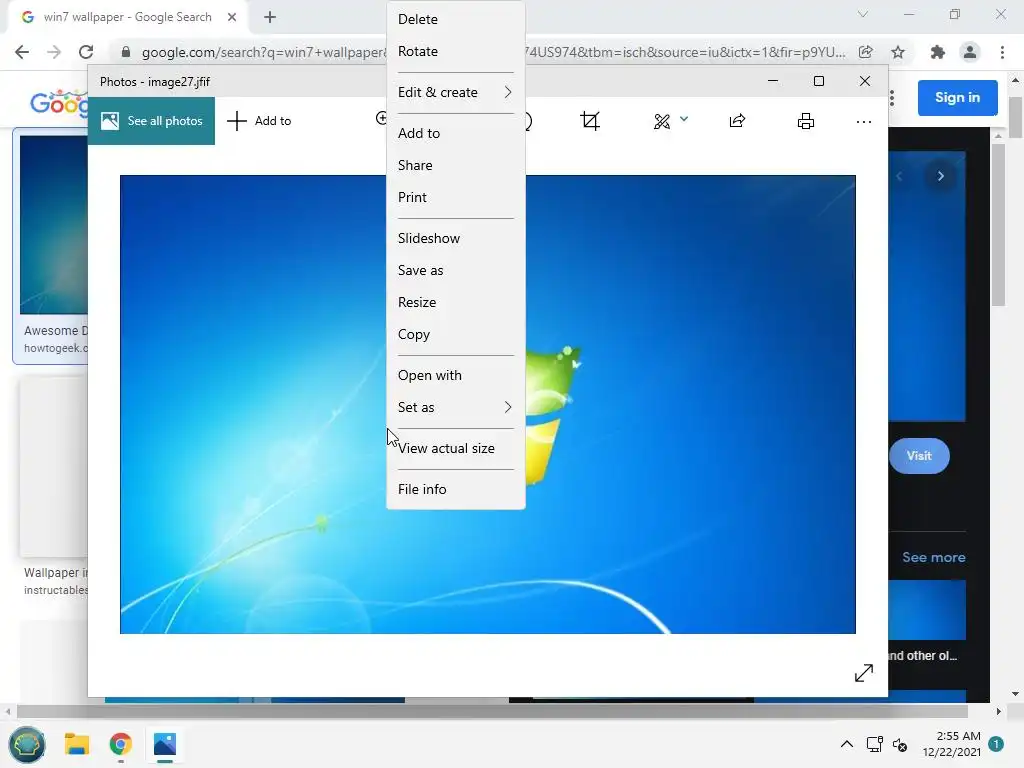
Task: Choose Print in the context menu
Action: click(x=456, y=197)
